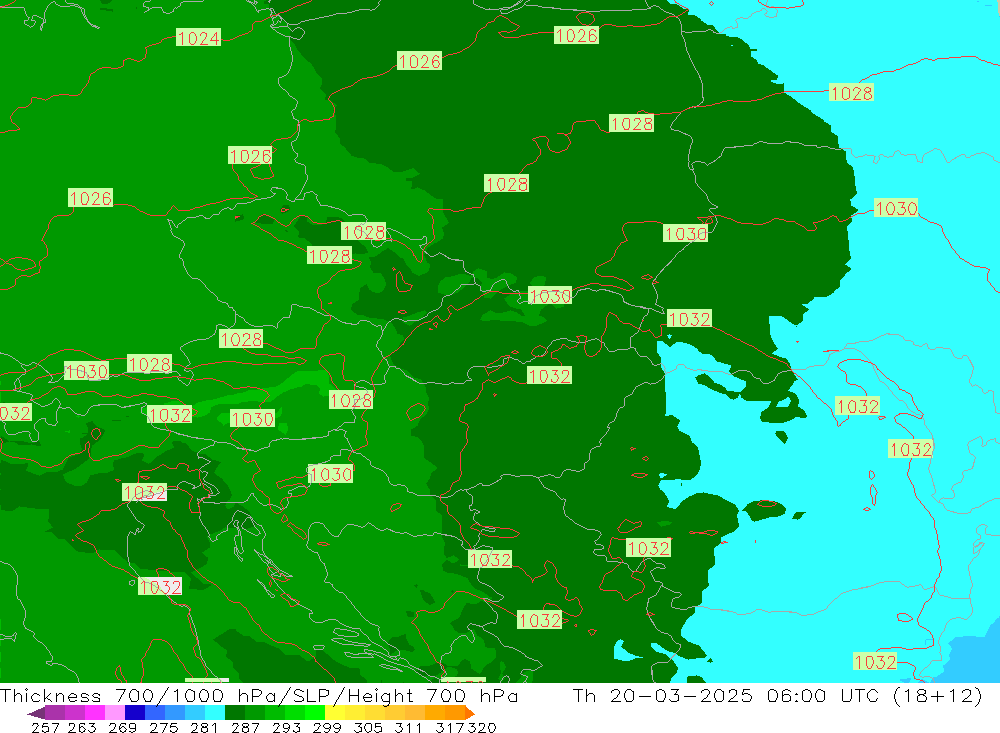Click the 275 legend value
Viewport: 1000px width, 733px height.
163,727
